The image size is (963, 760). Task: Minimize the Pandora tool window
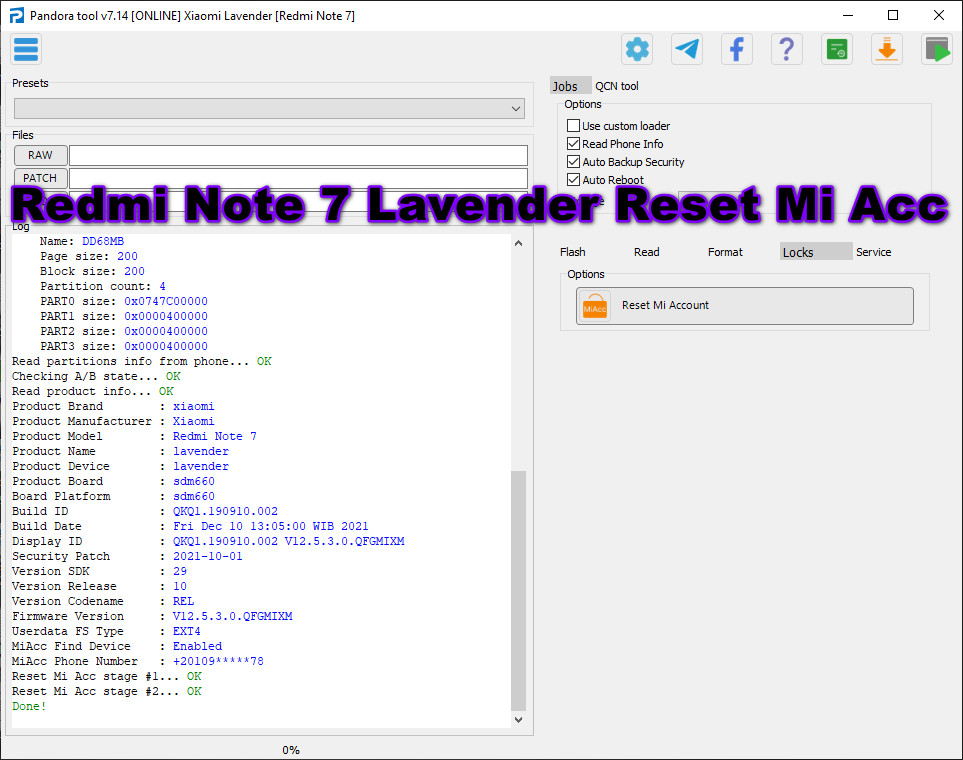[x=848, y=15]
